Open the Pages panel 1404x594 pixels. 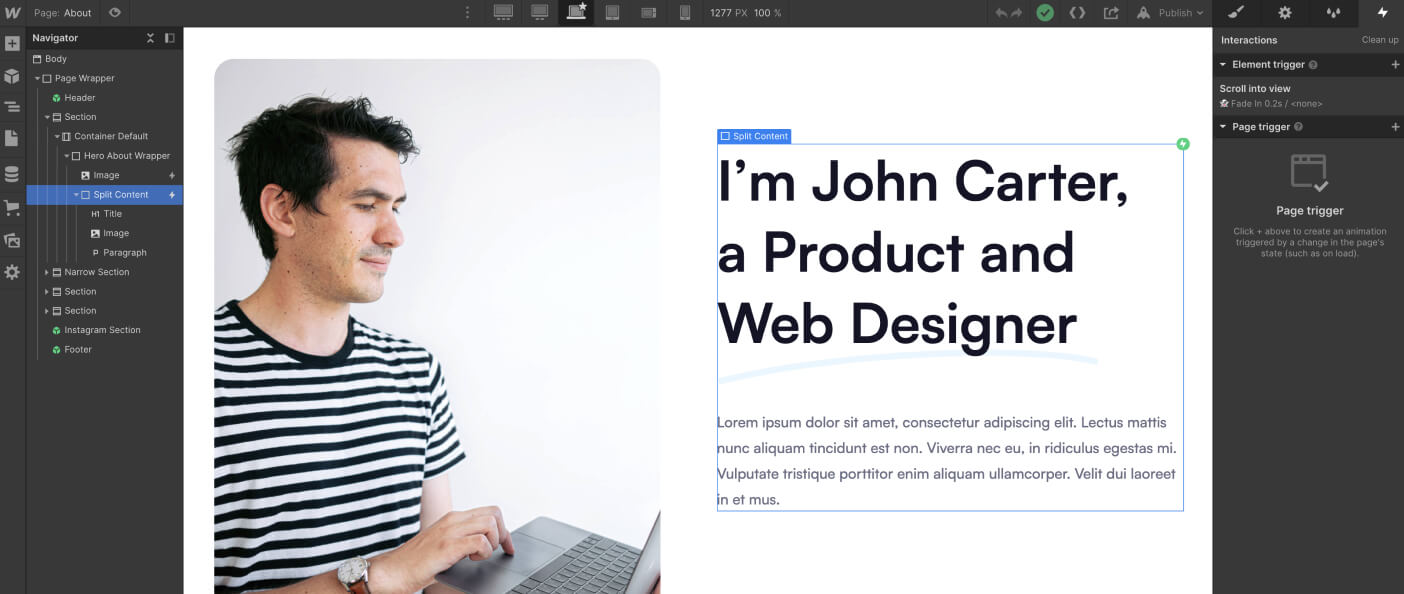coord(14,140)
